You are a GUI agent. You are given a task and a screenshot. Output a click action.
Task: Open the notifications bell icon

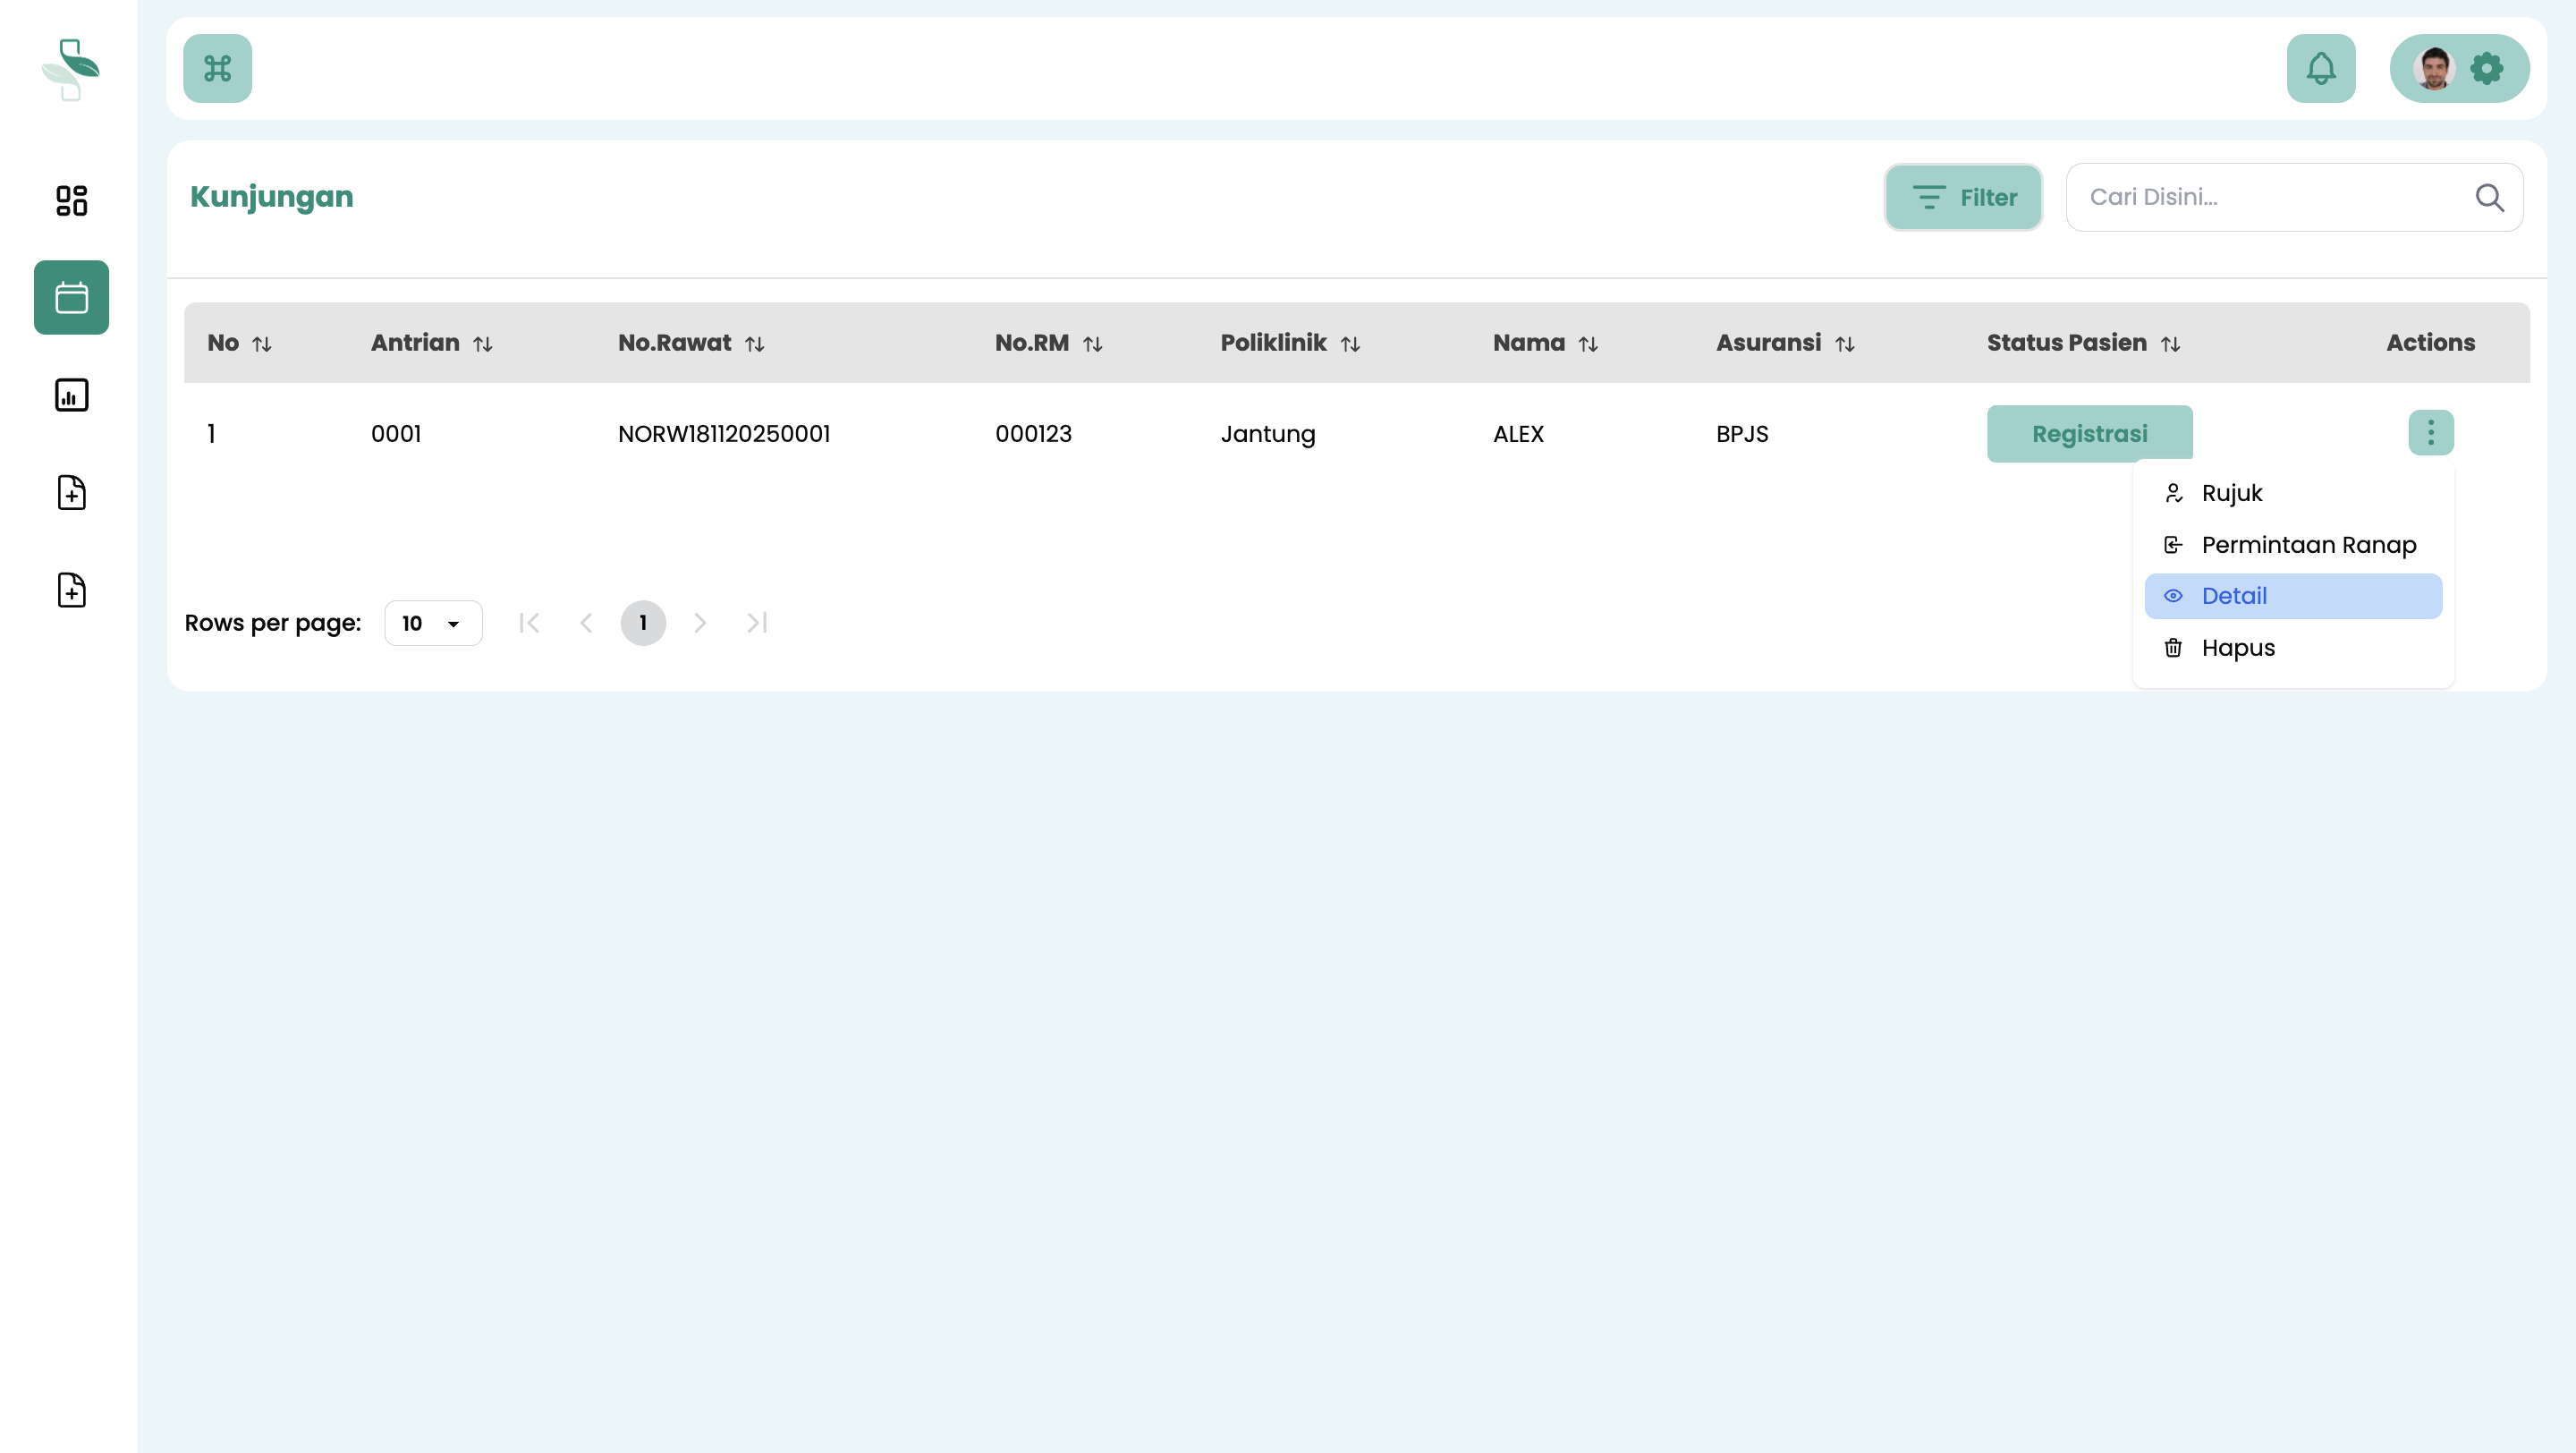pyautogui.click(x=2320, y=68)
